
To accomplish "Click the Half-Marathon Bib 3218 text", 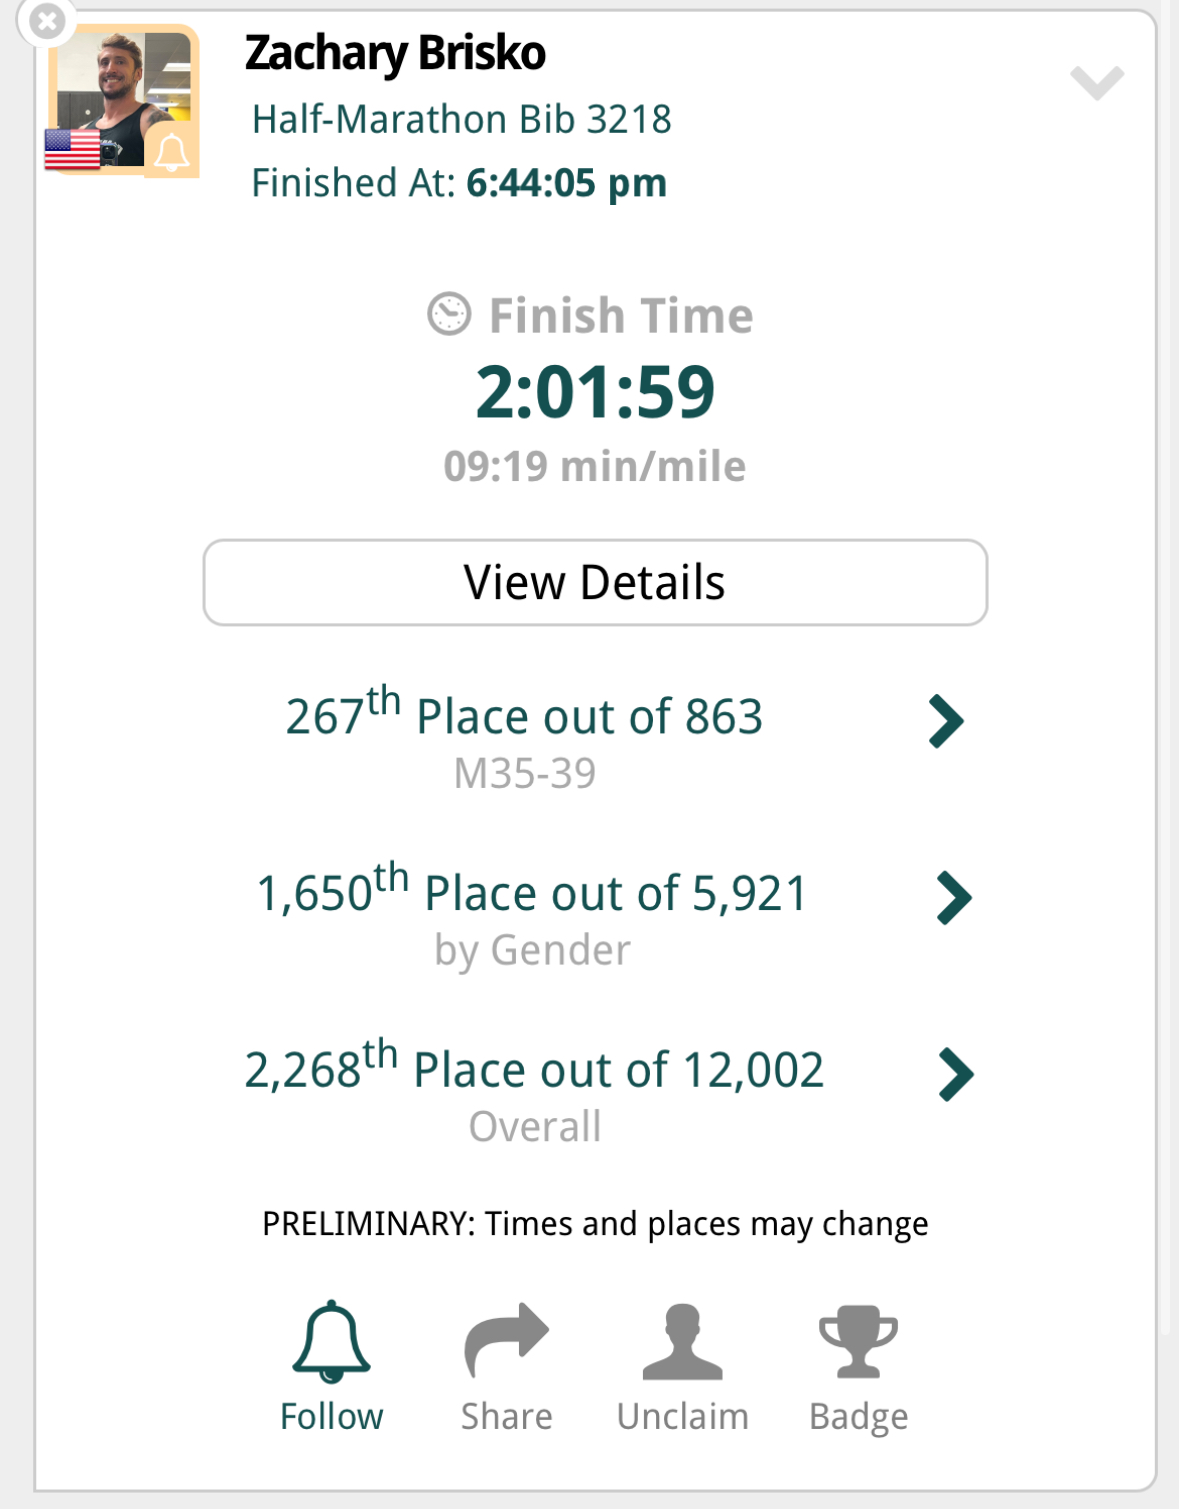I will 461,120.
